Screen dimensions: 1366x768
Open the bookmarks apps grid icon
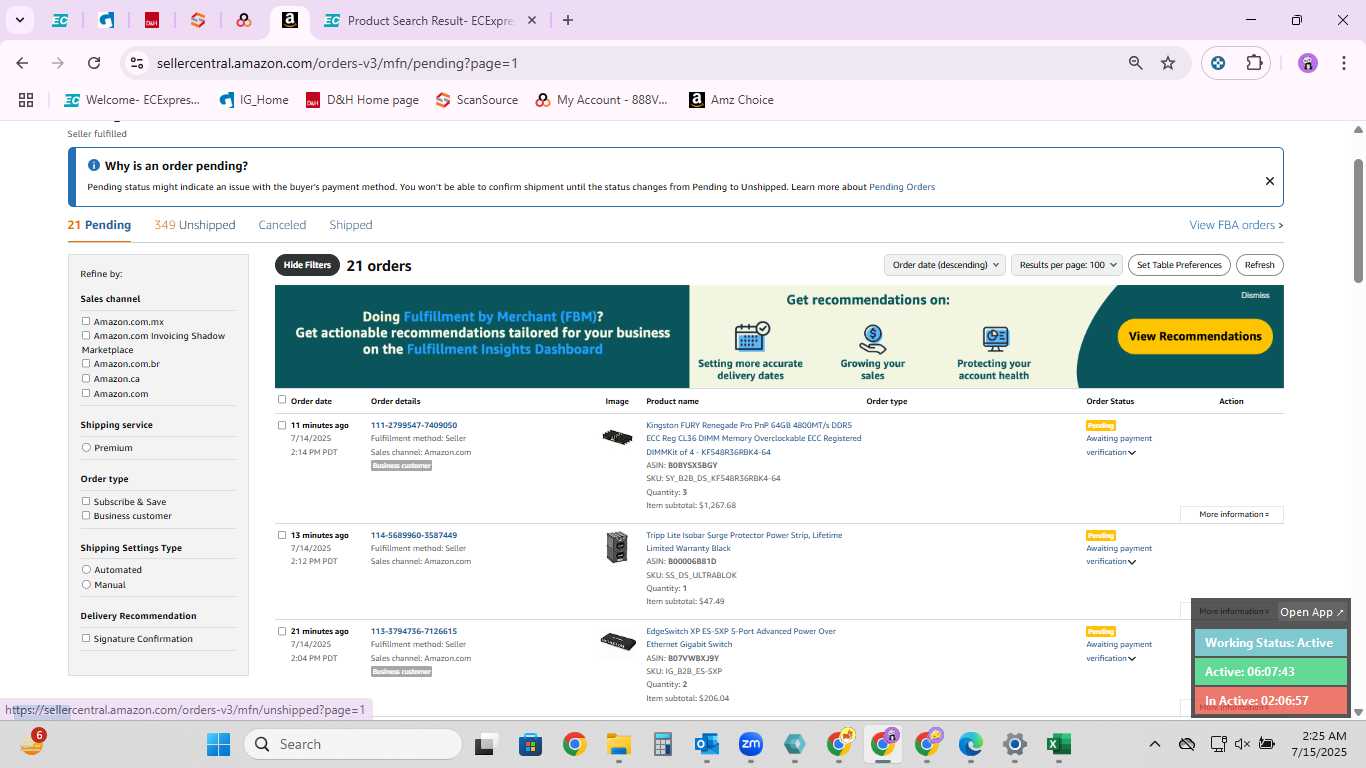tap(26, 100)
